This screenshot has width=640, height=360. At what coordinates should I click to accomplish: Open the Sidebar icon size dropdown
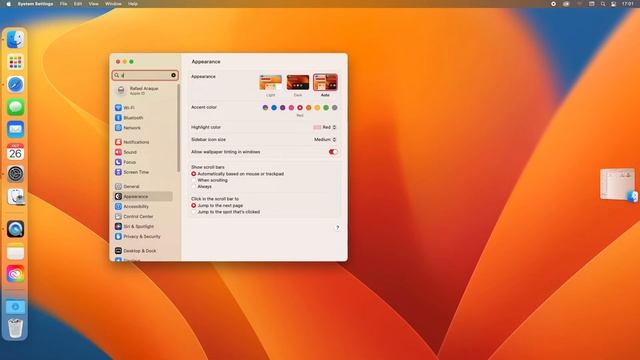[325, 140]
